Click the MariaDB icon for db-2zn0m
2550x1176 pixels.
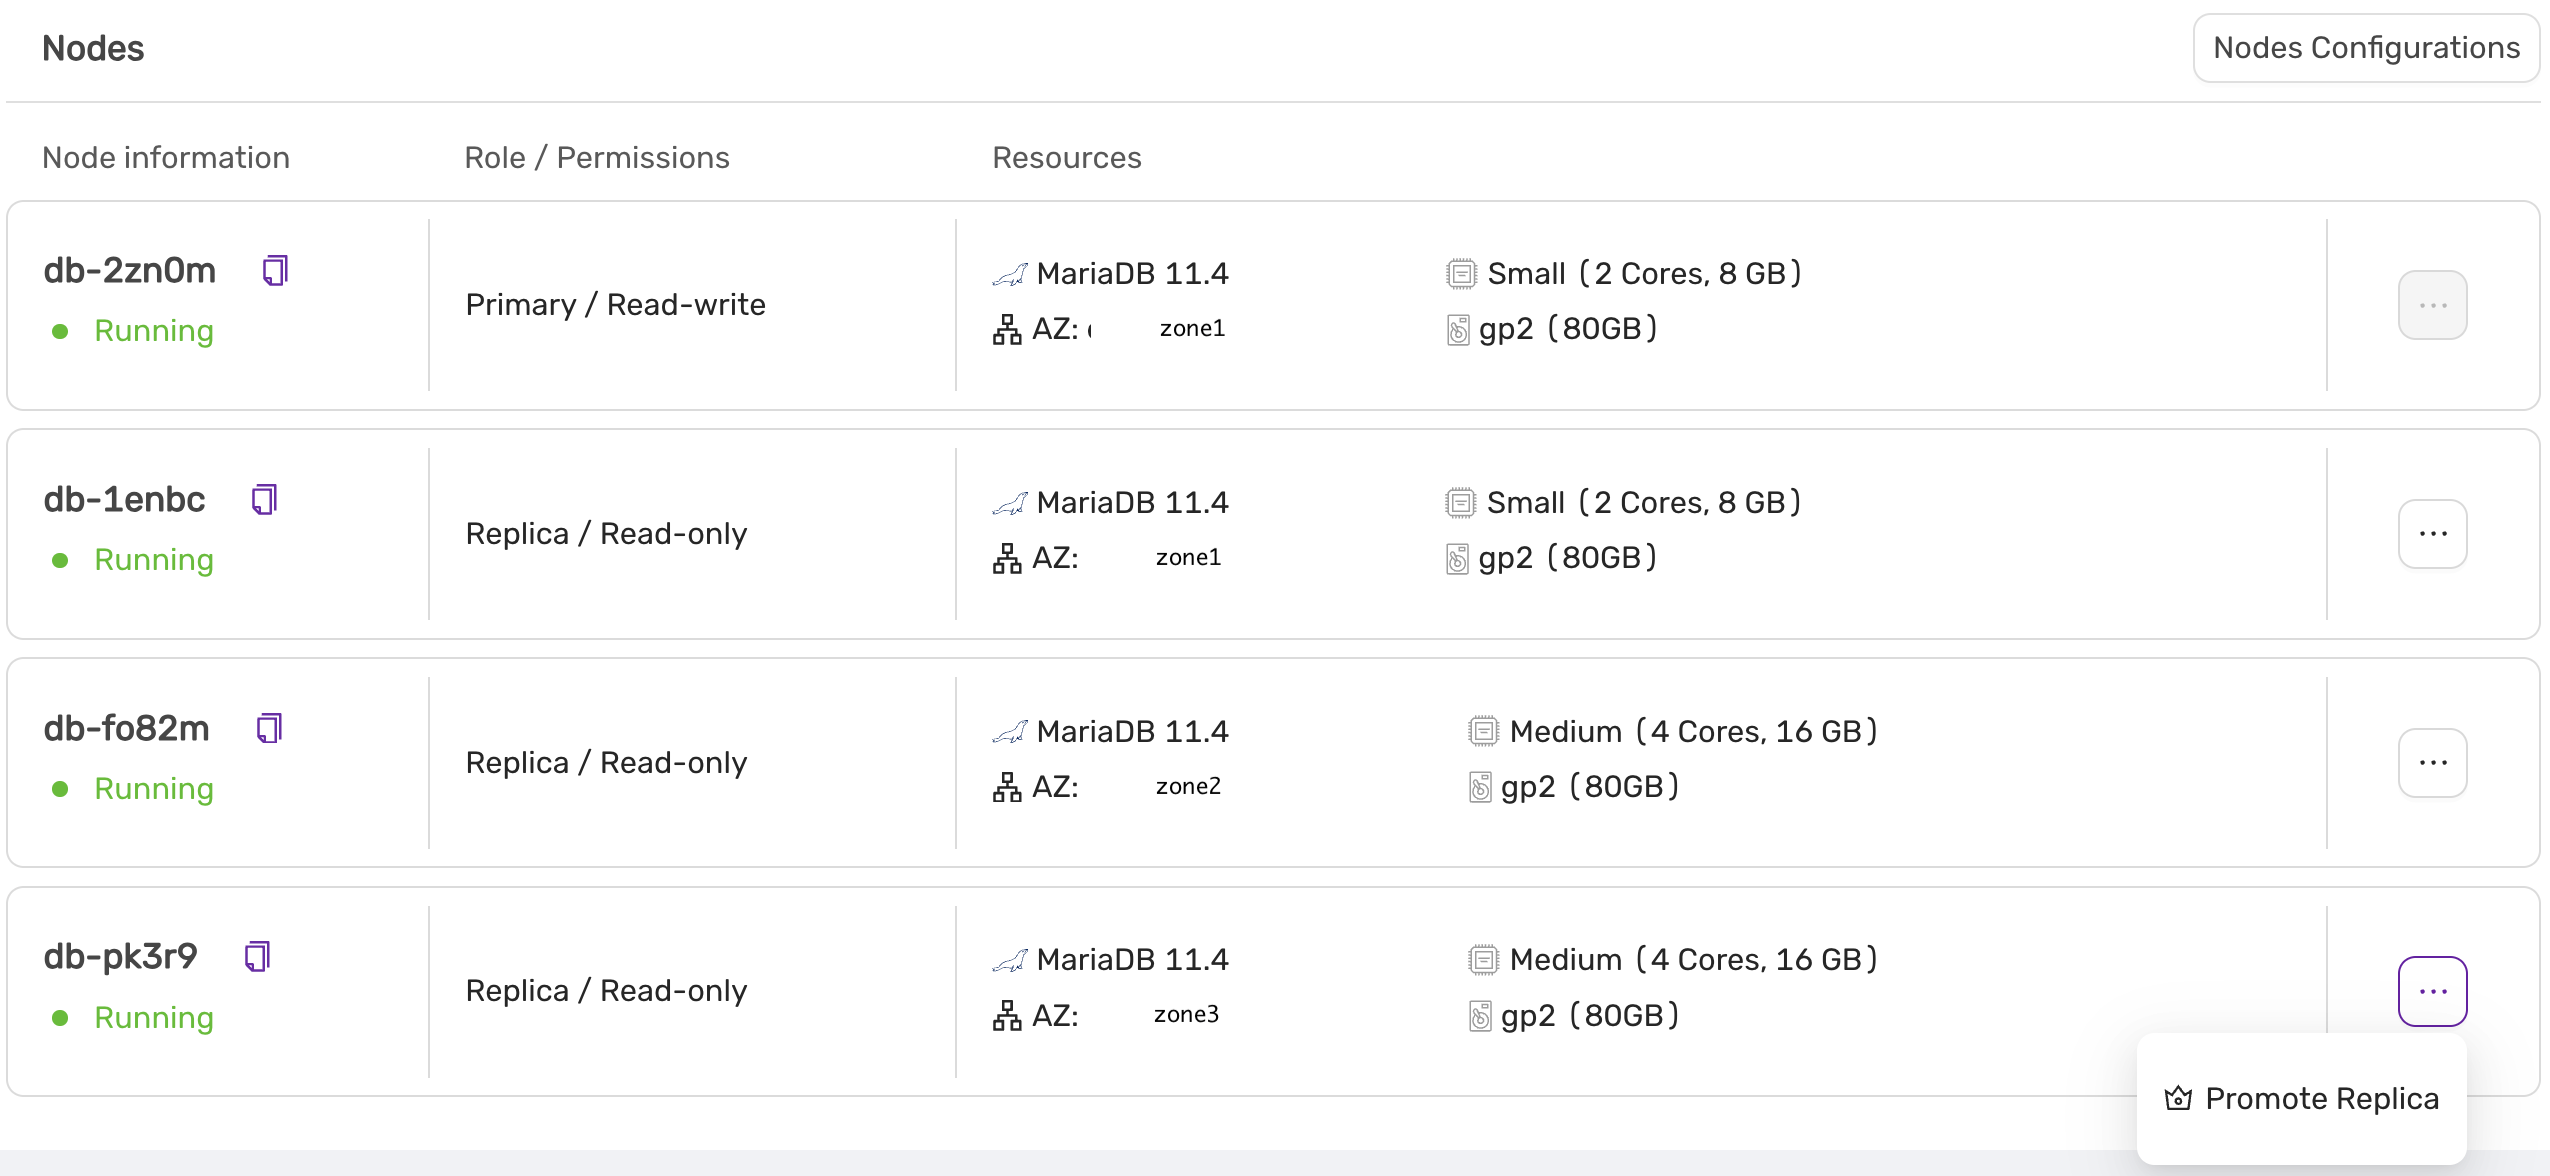pos(1010,274)
